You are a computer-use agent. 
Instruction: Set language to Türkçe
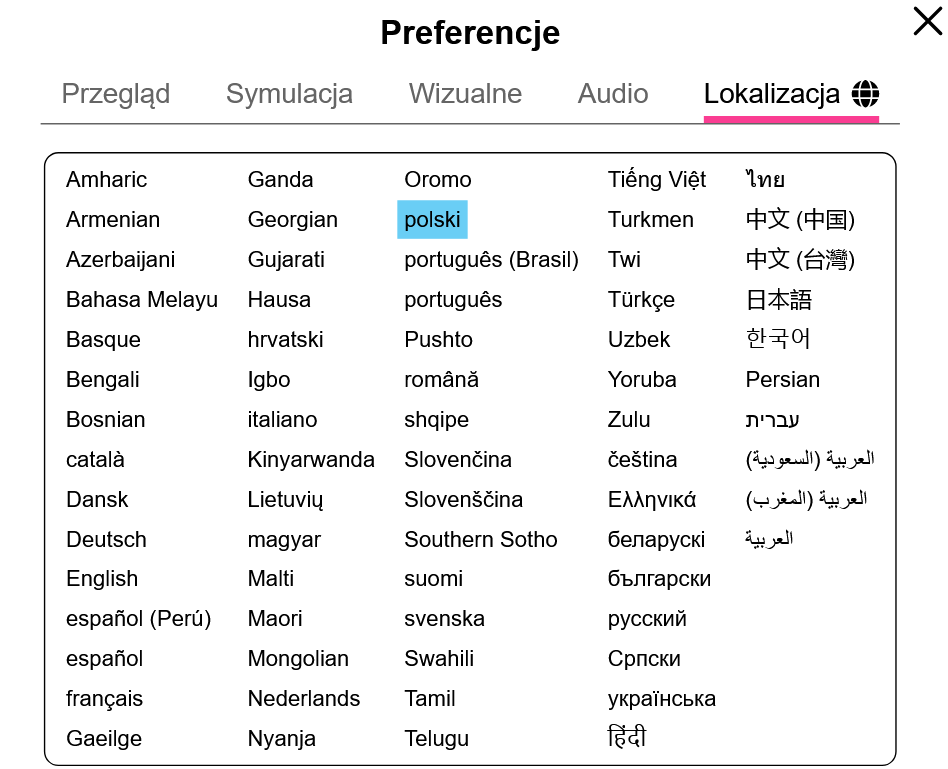641,300
